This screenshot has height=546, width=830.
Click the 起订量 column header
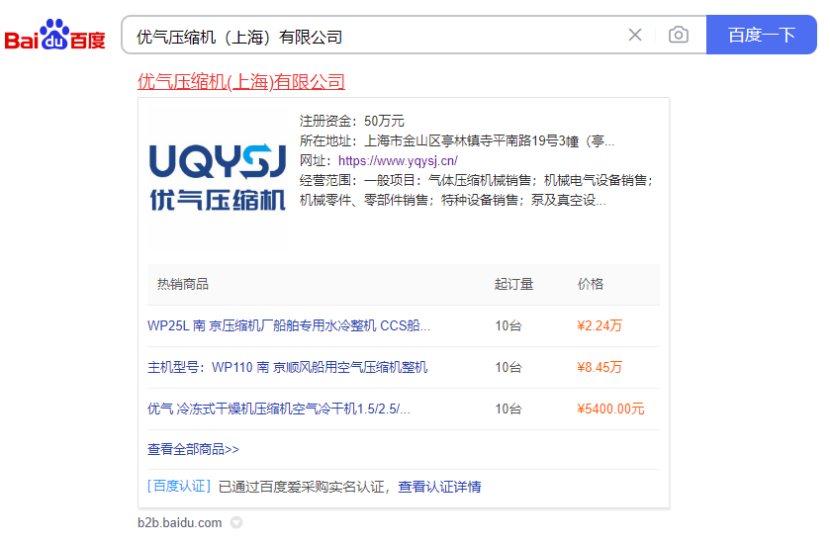click(513, 284)
